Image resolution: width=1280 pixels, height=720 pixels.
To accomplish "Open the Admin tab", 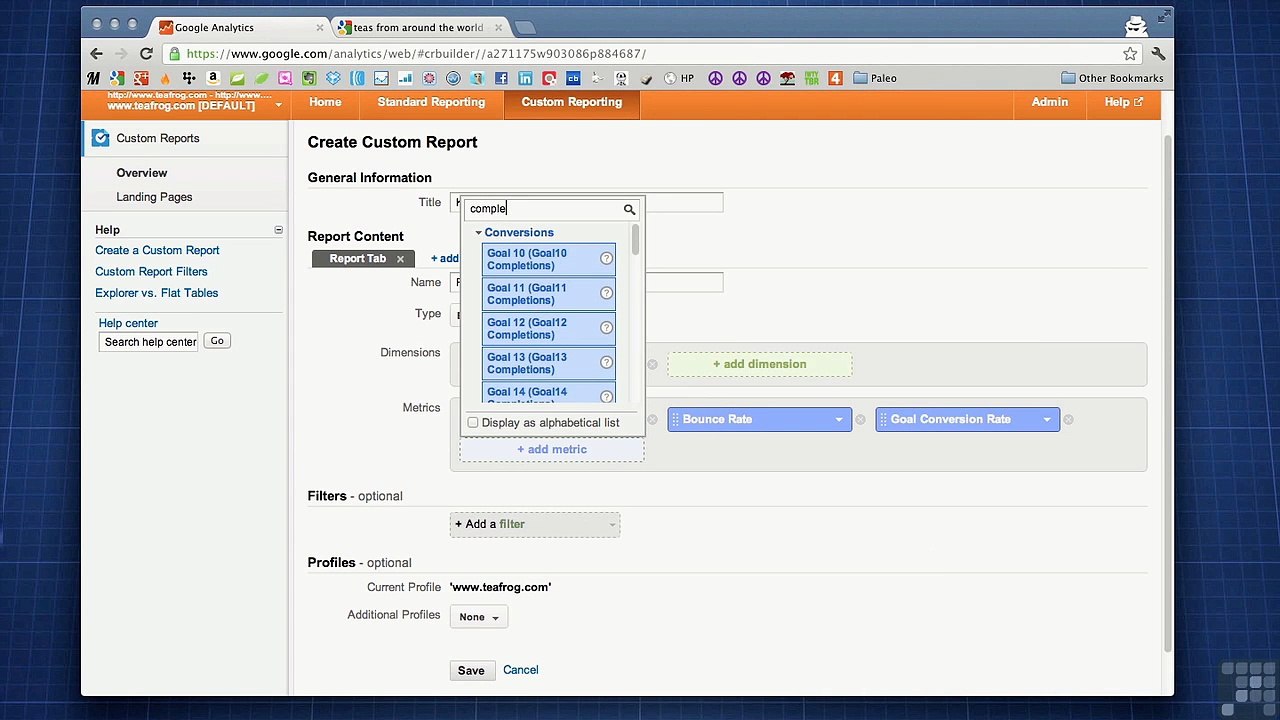I will [x=1050, y=102].
